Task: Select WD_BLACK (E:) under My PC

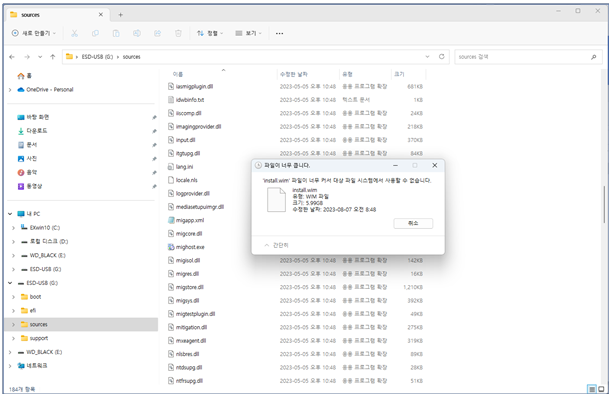Action: pyautogui.click(x=48, y=255)
